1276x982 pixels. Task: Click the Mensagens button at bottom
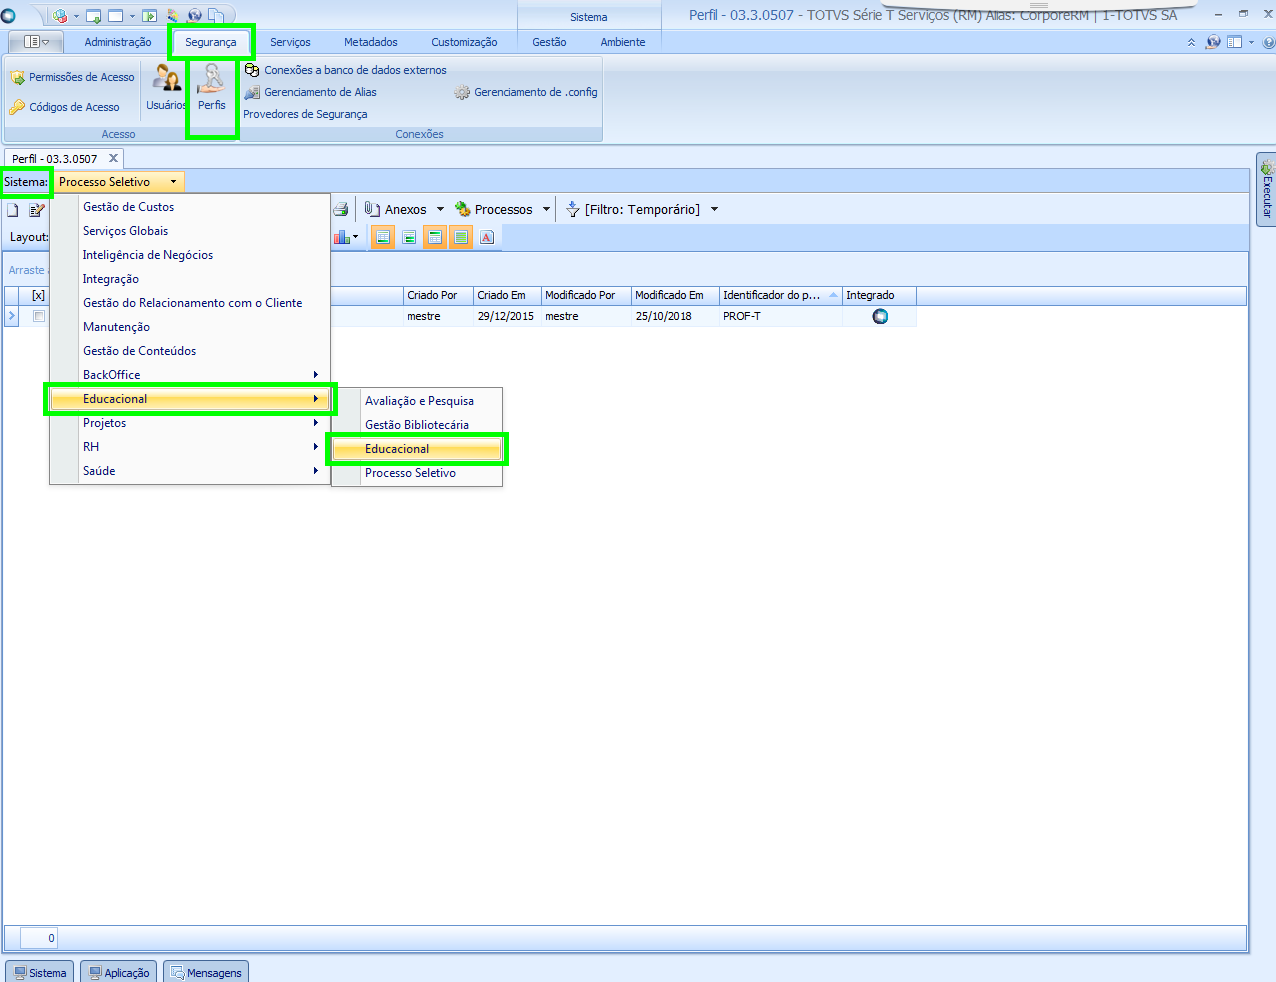205,972
